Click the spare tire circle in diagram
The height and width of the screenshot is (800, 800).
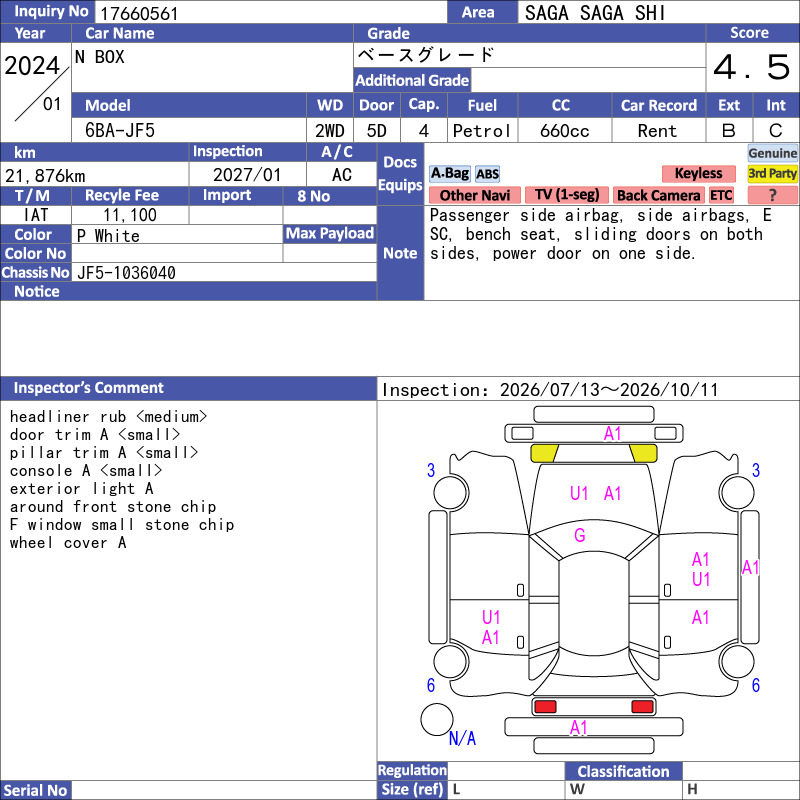[x=437, y=719]
